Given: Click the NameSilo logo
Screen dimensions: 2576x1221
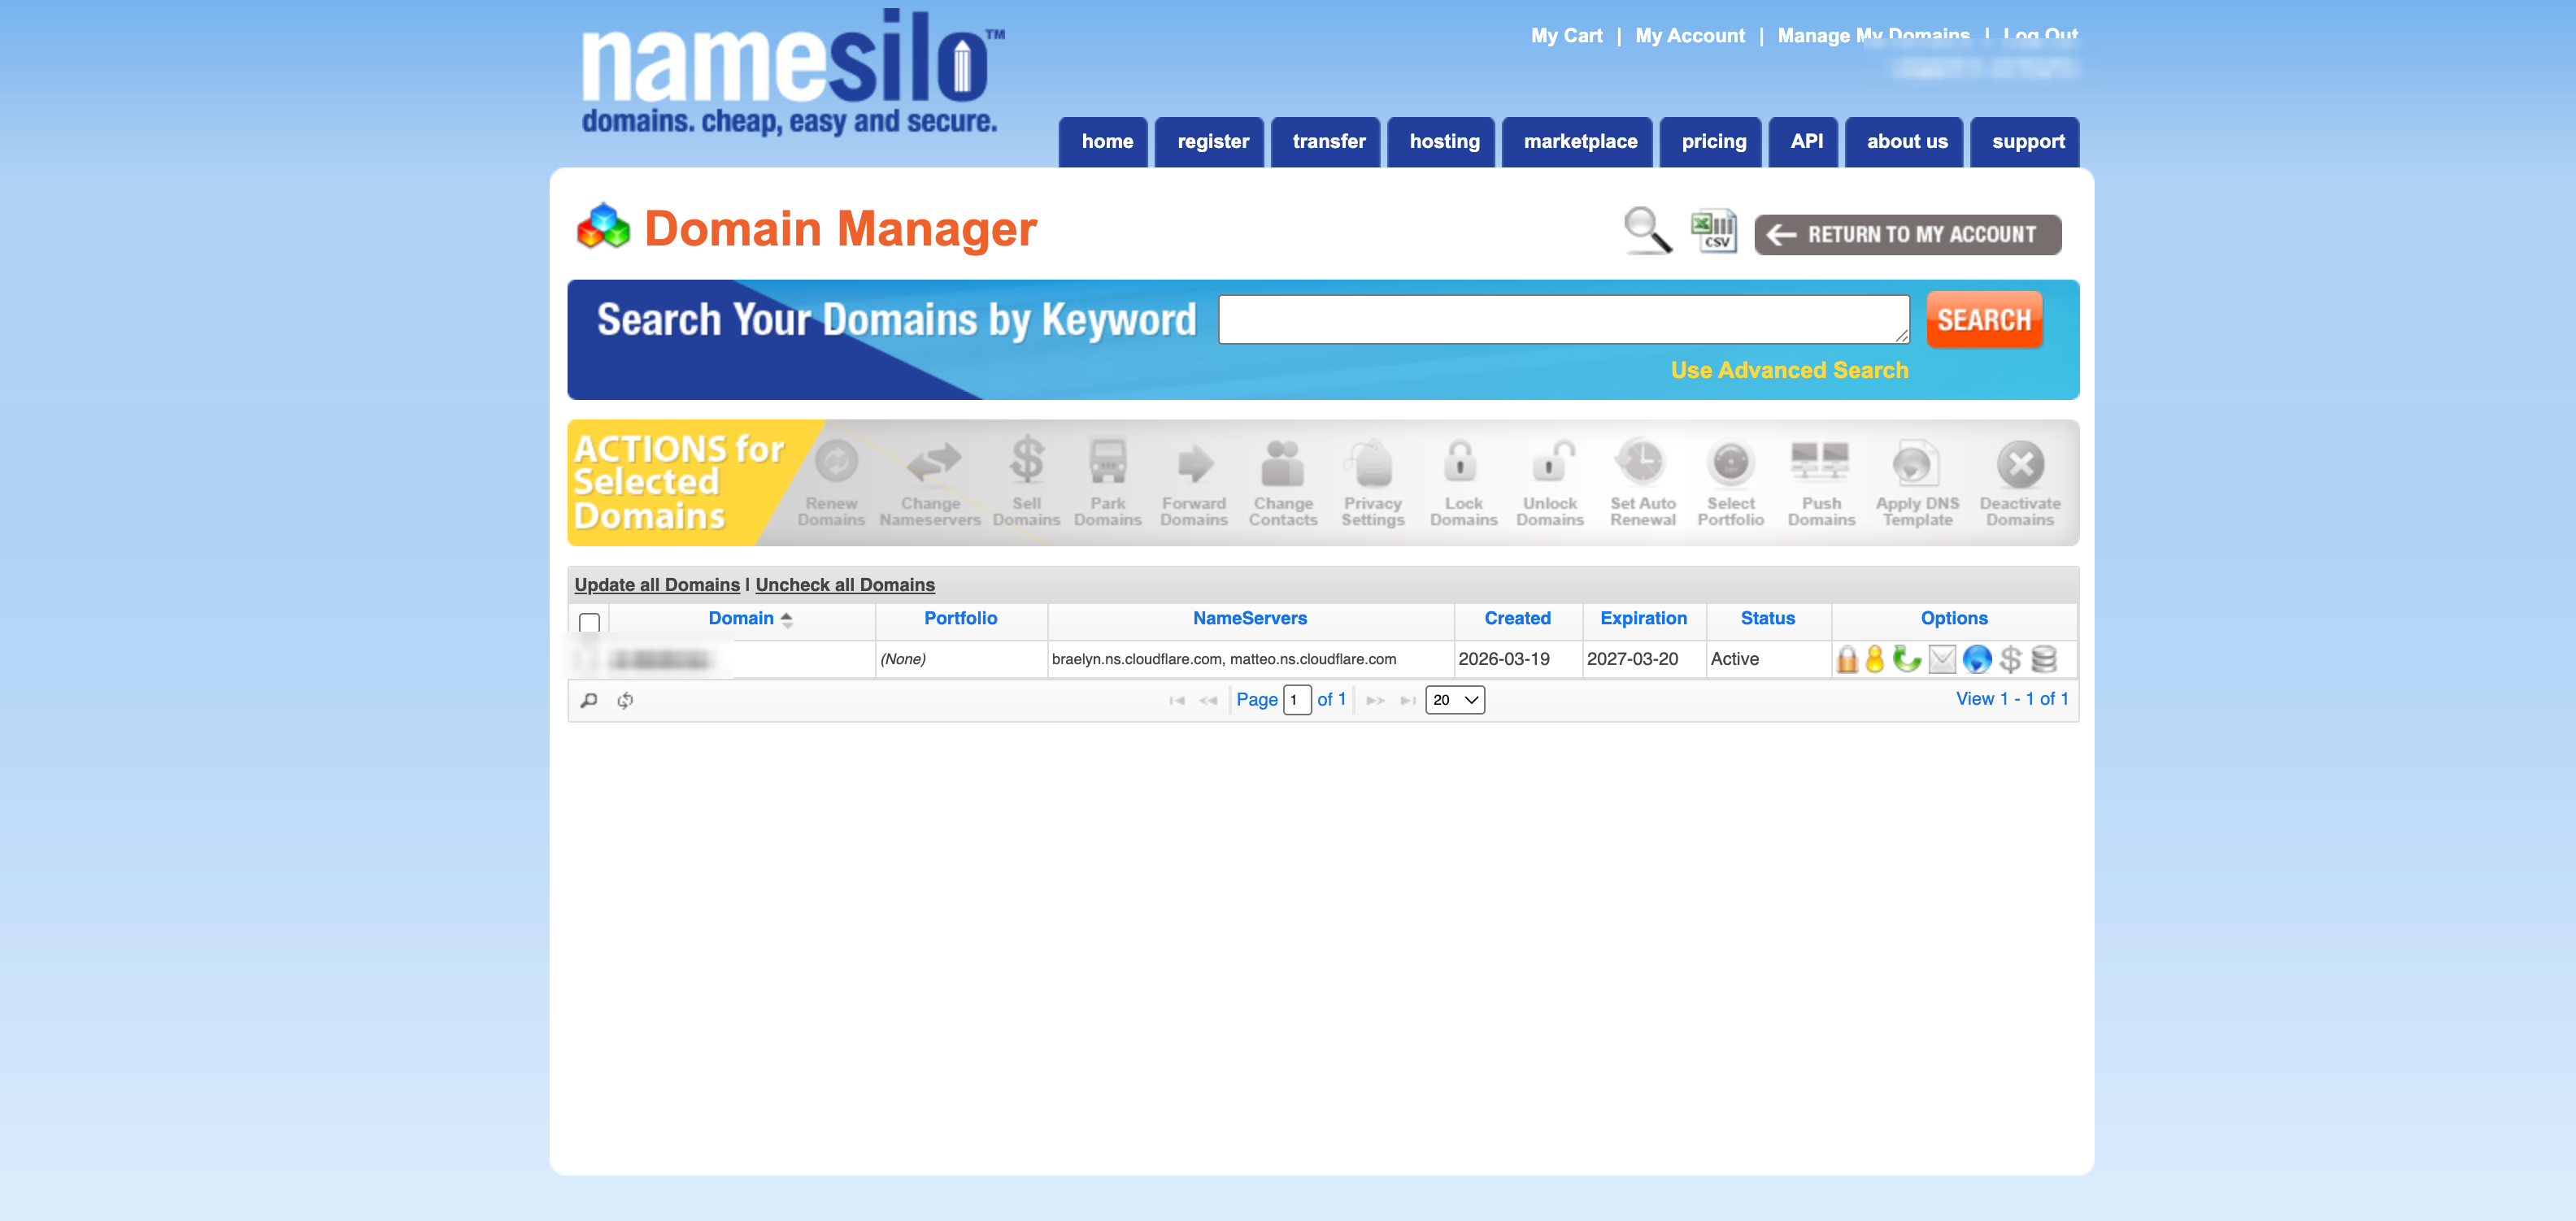Looking at the screenshot, I should pos(793,74).
